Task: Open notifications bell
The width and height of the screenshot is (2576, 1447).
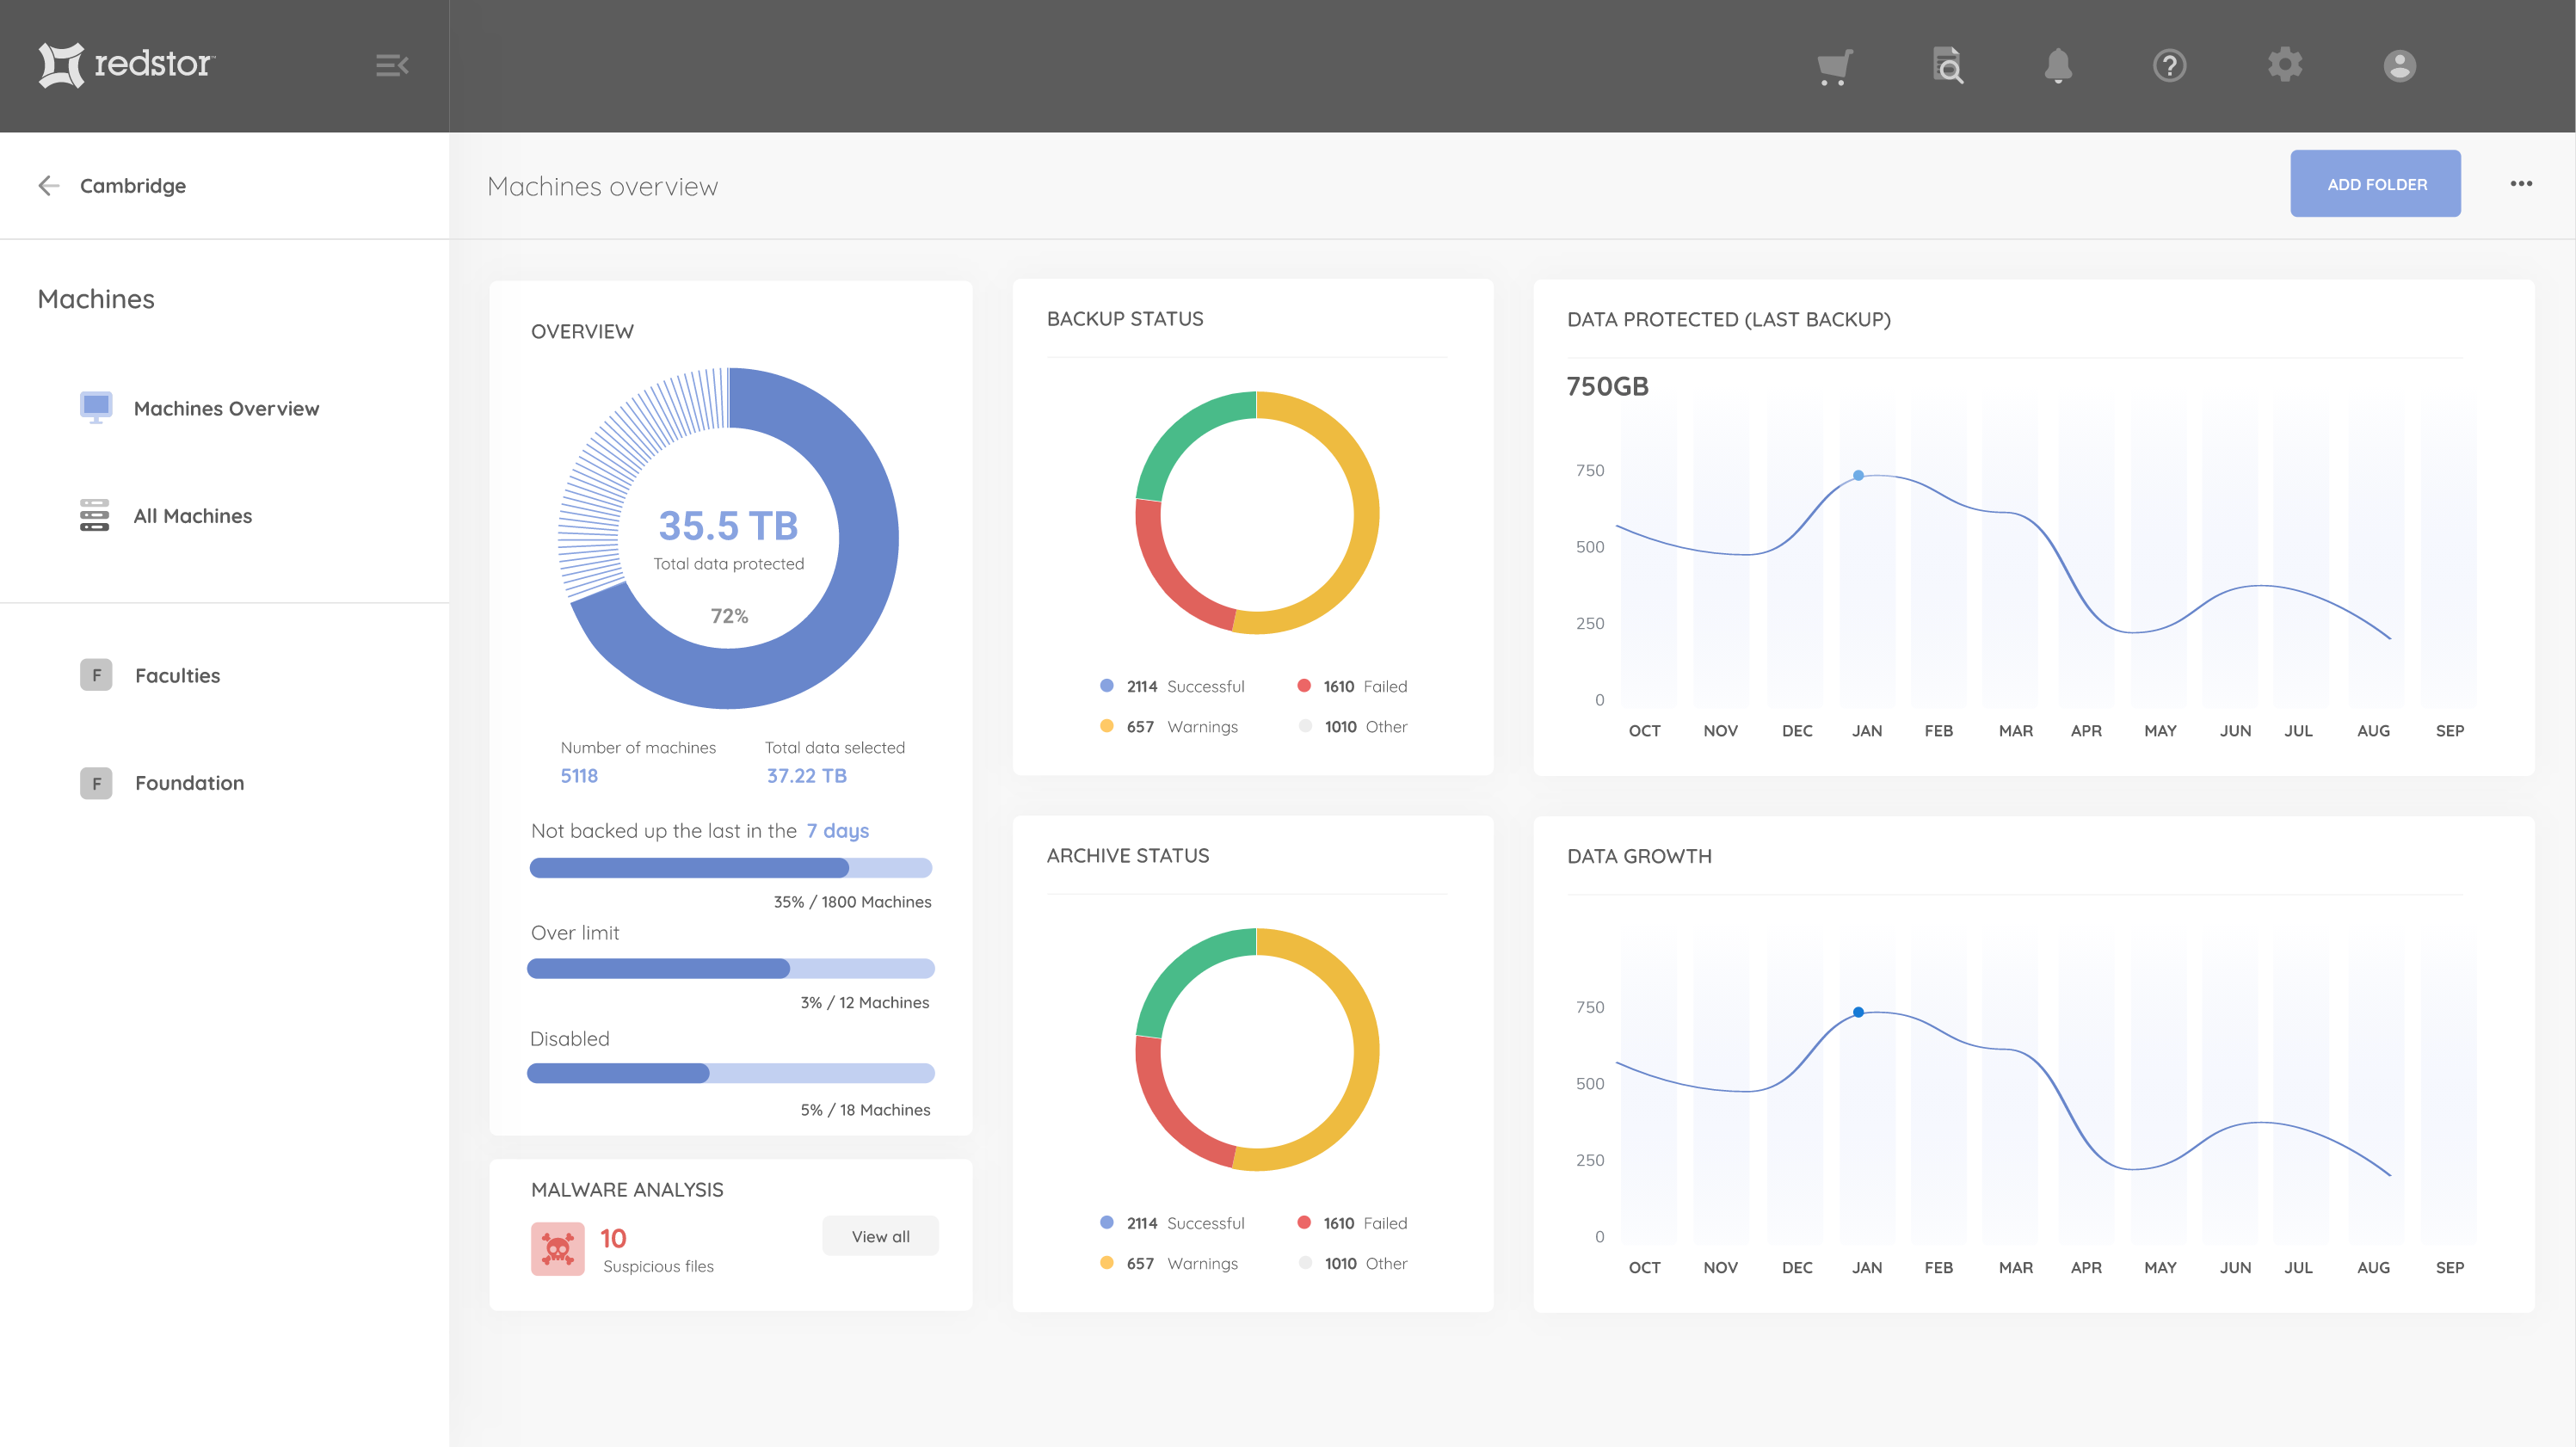Action: pyautogui.click(x=2058, y=66)
